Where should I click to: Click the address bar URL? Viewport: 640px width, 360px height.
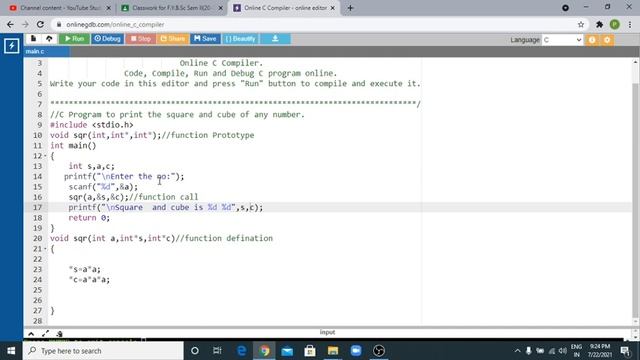(115, 24)
